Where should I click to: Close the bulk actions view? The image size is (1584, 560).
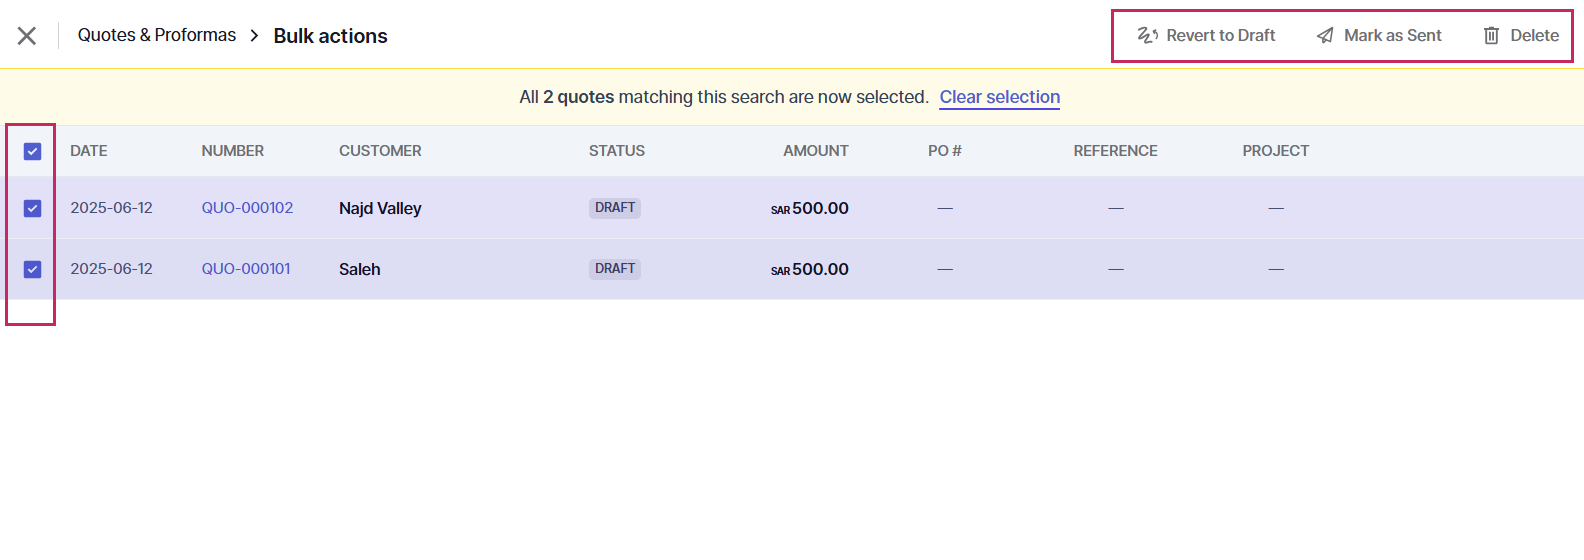coord(27,36)
